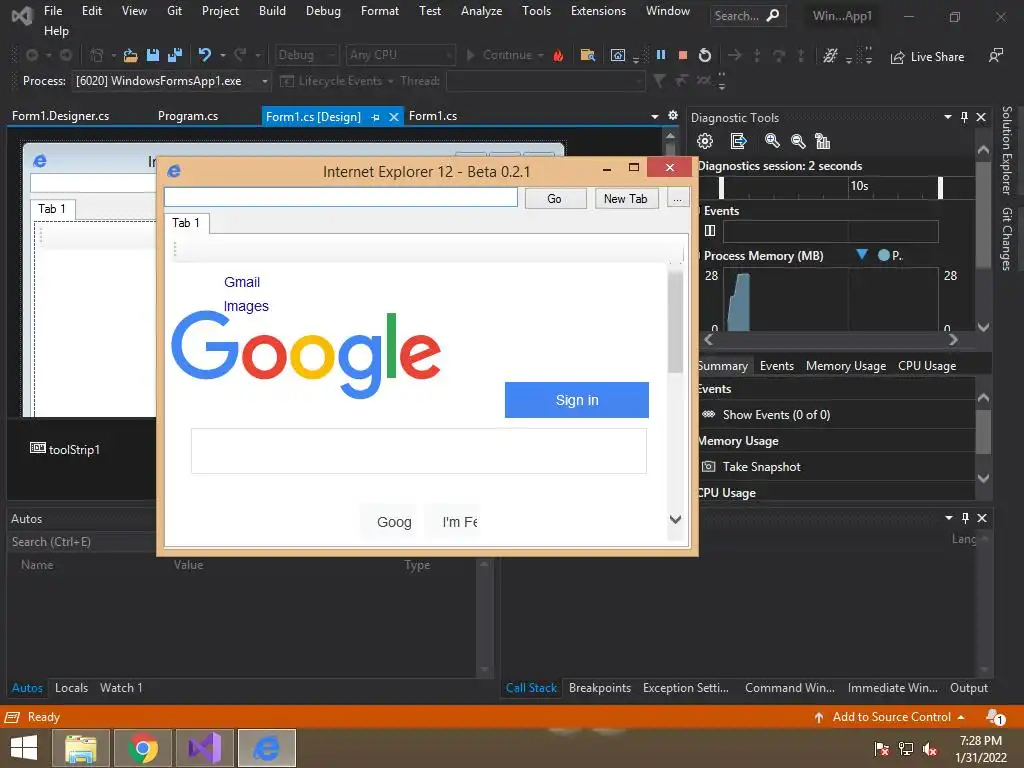
Task: Click the pause icon in Events track
Action: [710, 231]
